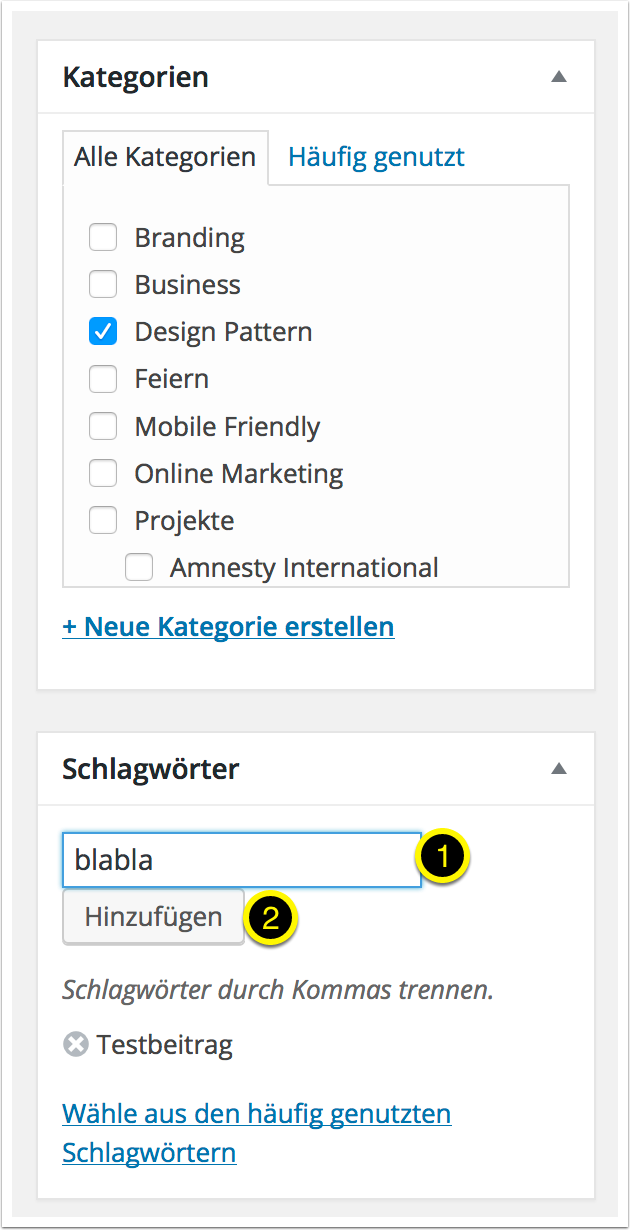630x1230 pixels.
Task: Enable the Mobile Friendly category
Action: (x=103, y=426)
